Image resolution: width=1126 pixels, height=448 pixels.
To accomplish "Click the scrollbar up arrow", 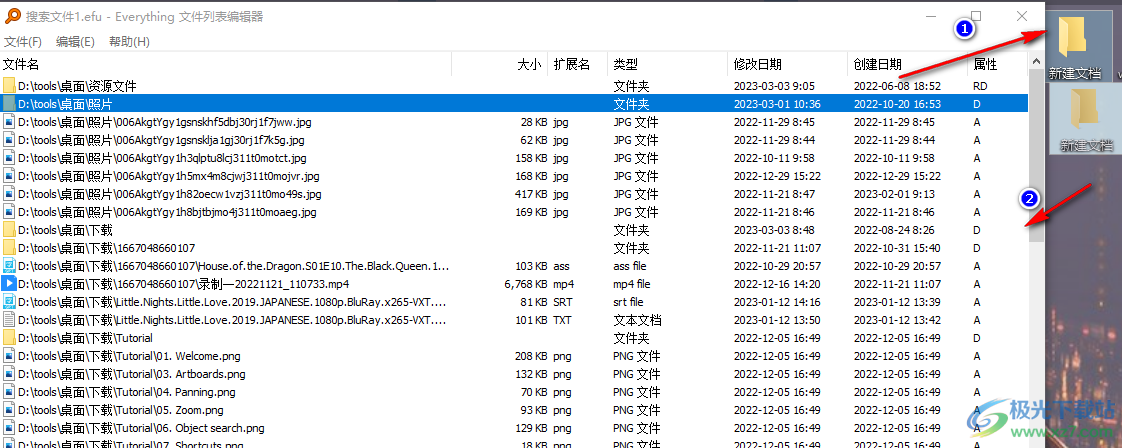I will click(1036, 61).
